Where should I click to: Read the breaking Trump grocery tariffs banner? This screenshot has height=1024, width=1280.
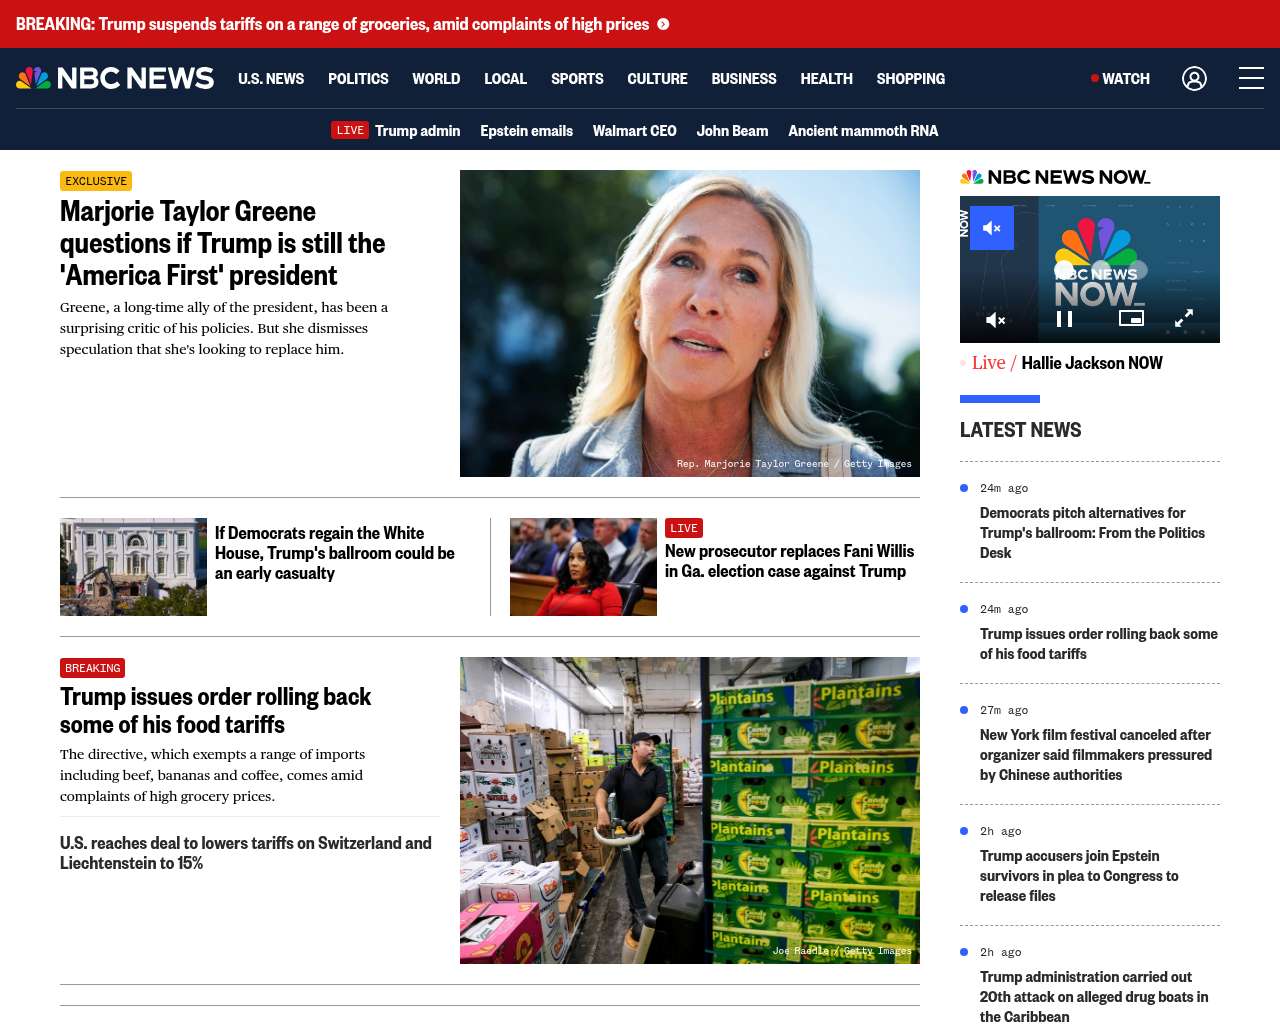tap(332, 24)
